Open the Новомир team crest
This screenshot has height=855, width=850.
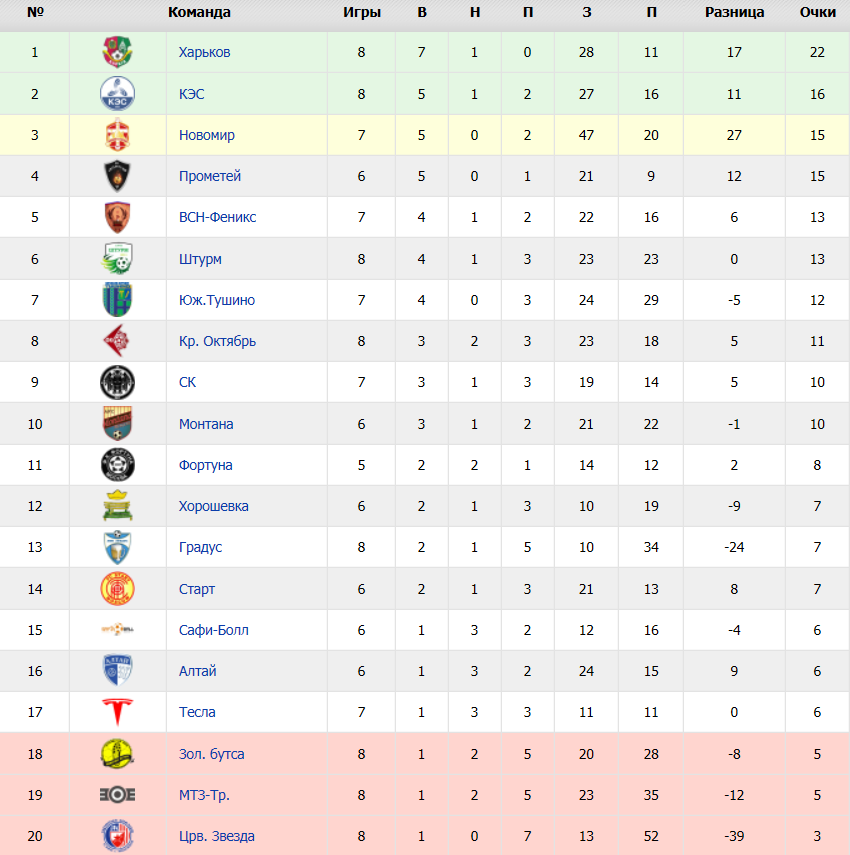click(x=117, y=135)
